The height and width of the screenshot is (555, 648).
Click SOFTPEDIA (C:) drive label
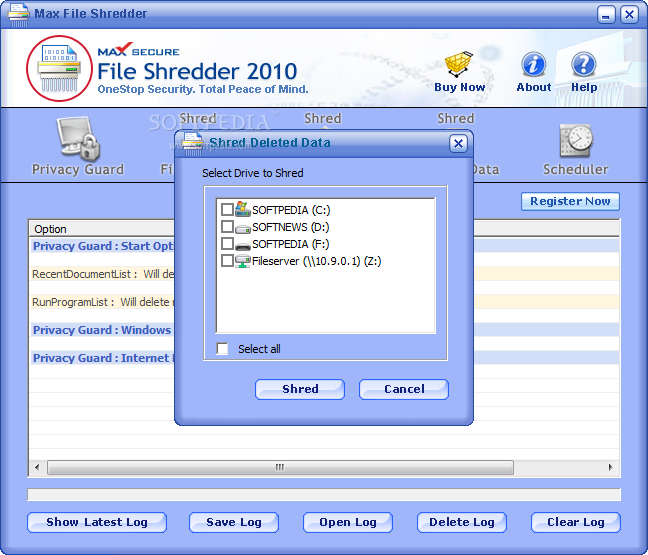pos(291,210)
